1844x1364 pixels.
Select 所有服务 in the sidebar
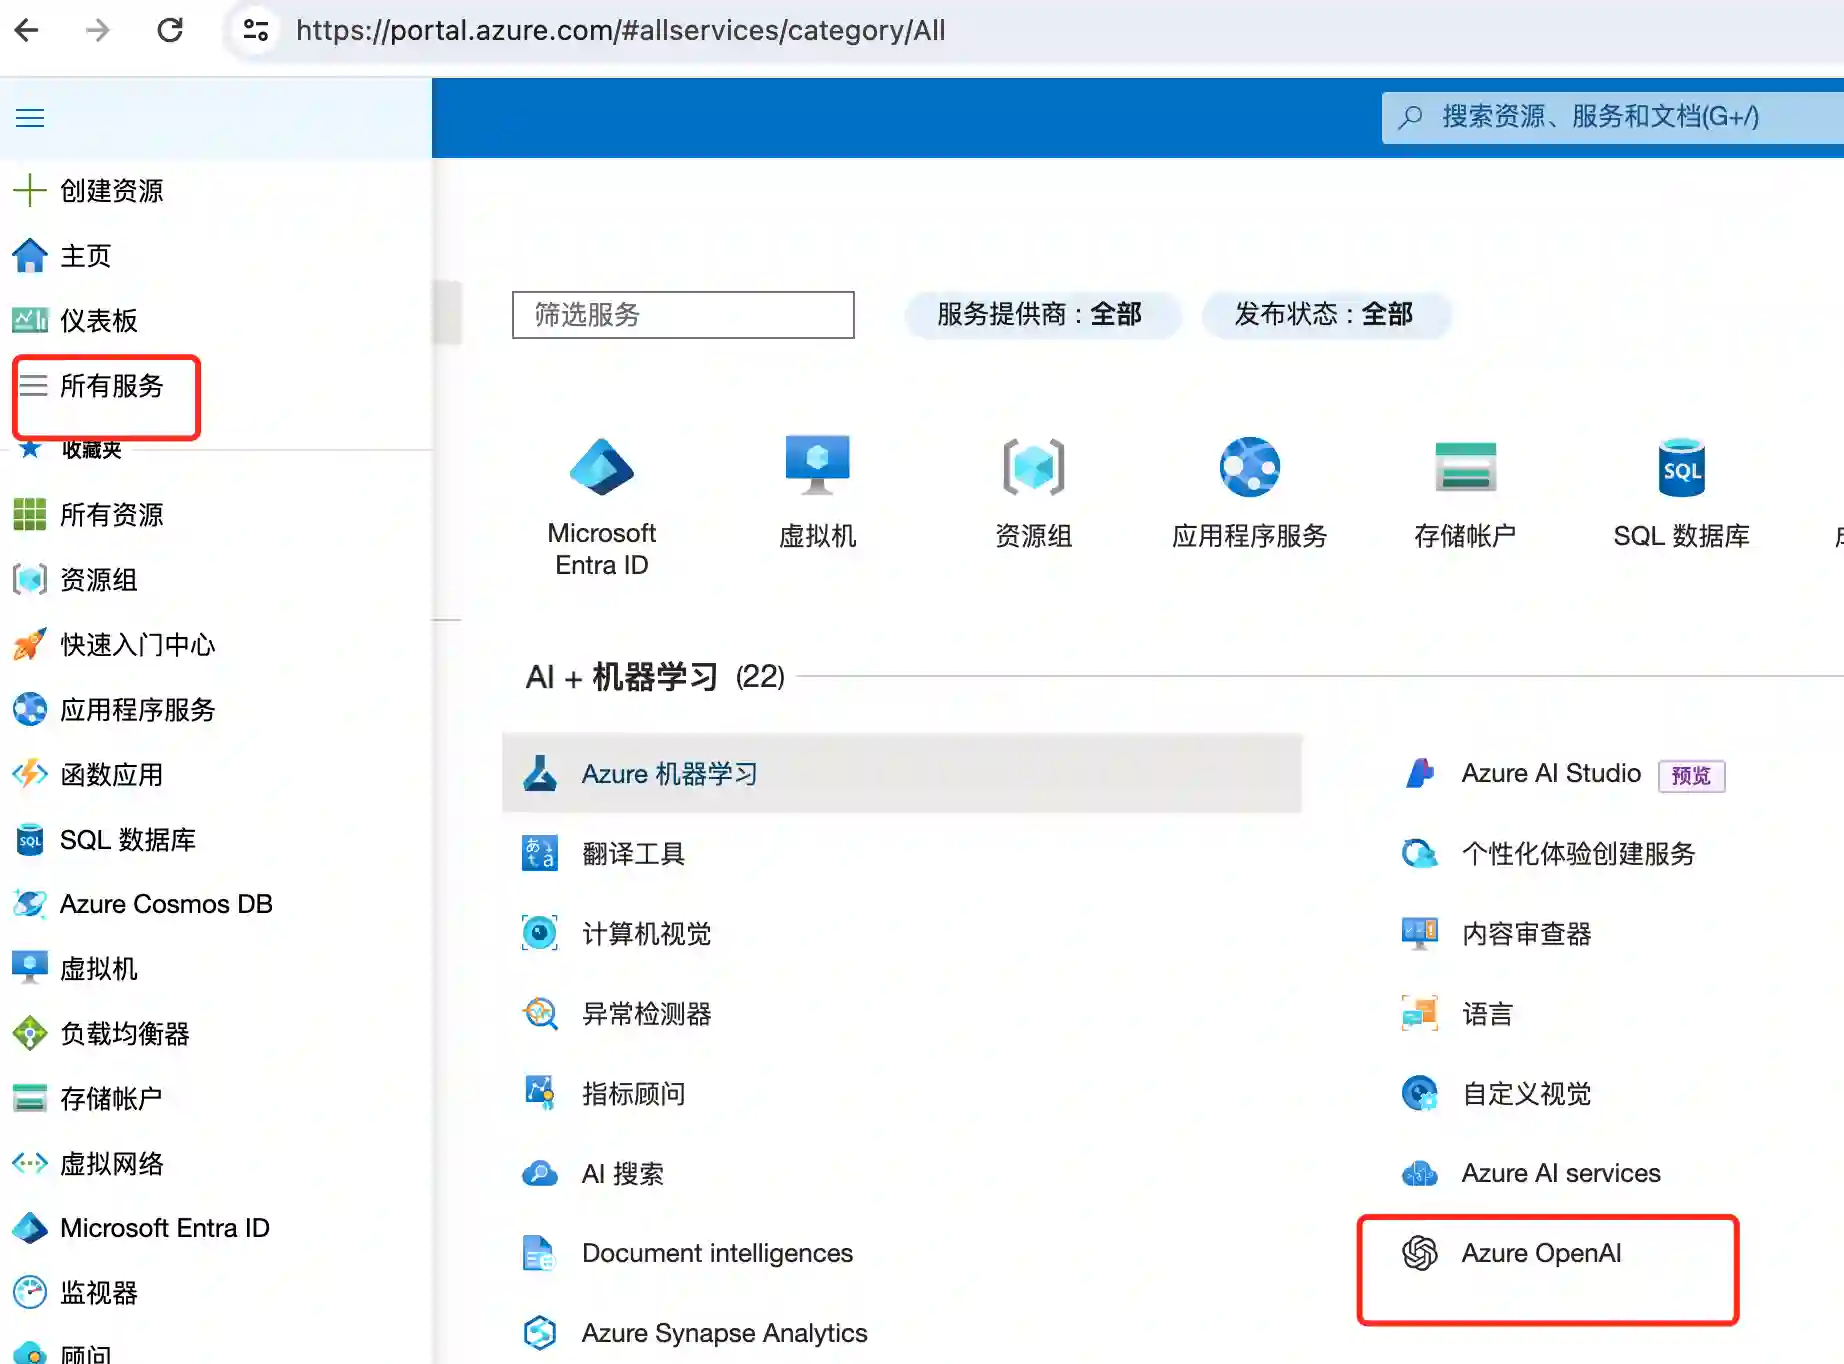(110, 385)
